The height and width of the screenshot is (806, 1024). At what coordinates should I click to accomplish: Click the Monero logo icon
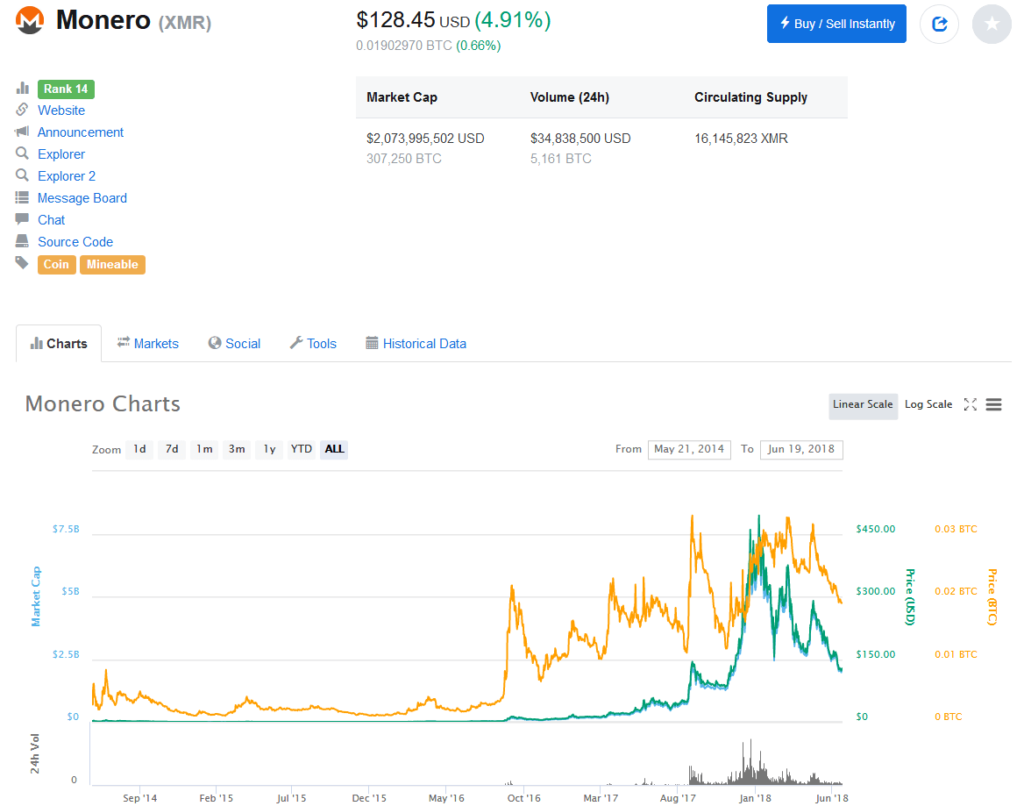[x=29, y=20]
